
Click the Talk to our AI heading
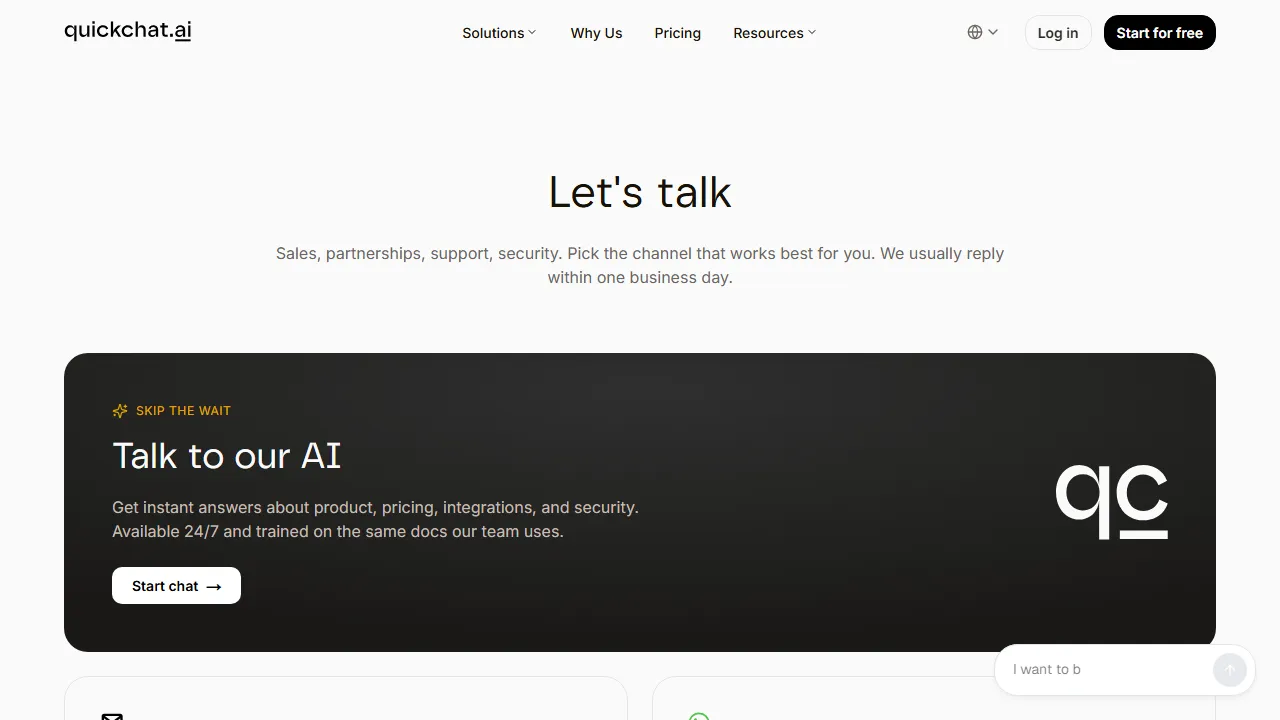tap(227, 456)
